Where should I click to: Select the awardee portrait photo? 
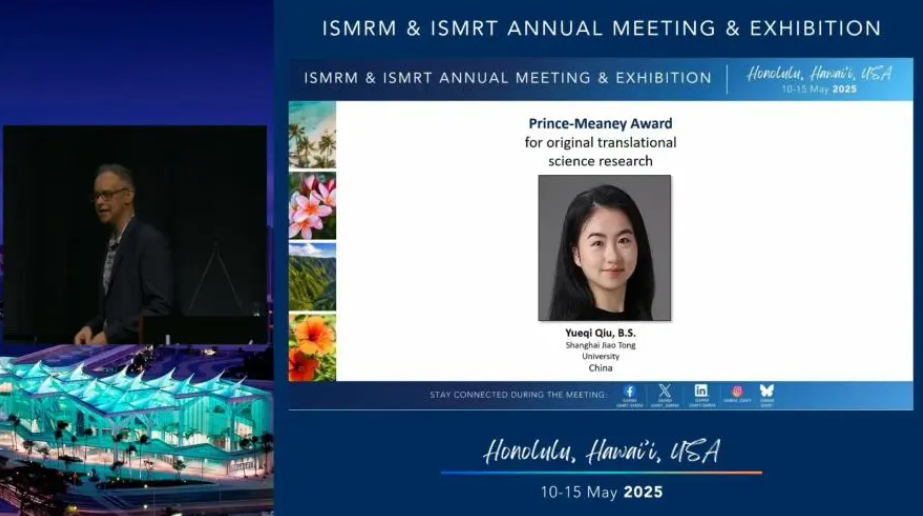coord(605,248)
